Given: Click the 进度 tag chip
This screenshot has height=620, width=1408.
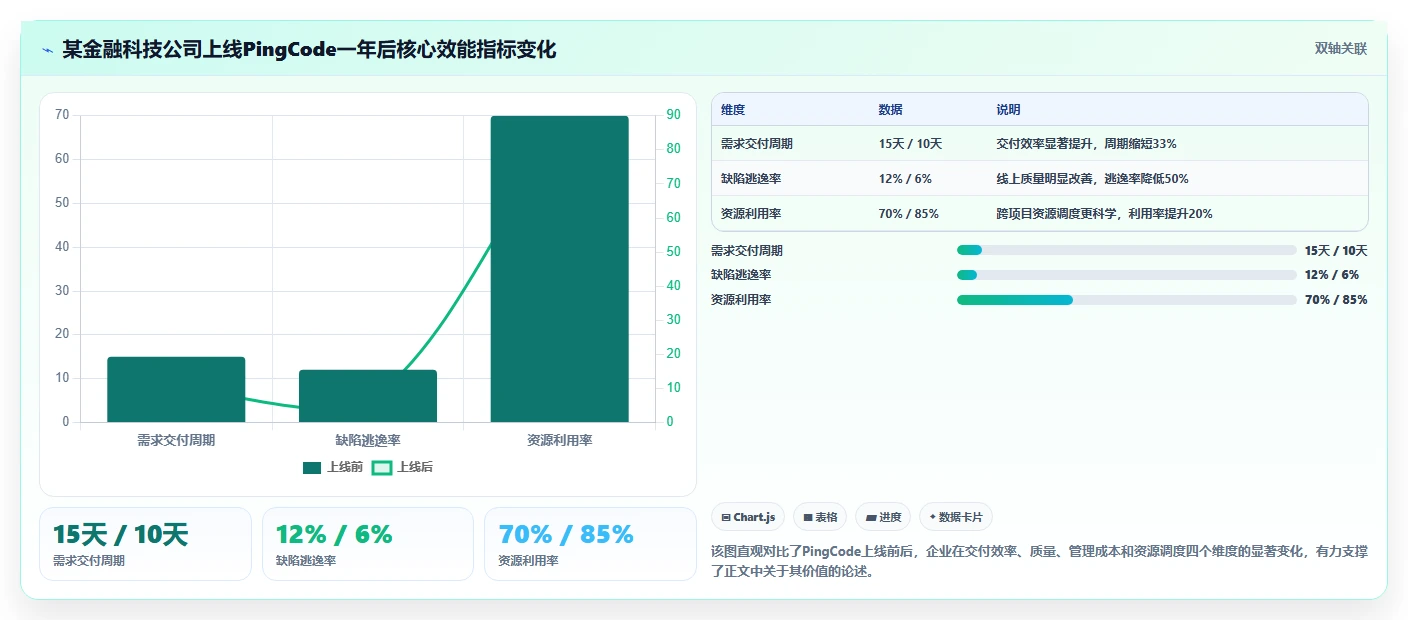Looking at the screenshot, I should [883, 517].
